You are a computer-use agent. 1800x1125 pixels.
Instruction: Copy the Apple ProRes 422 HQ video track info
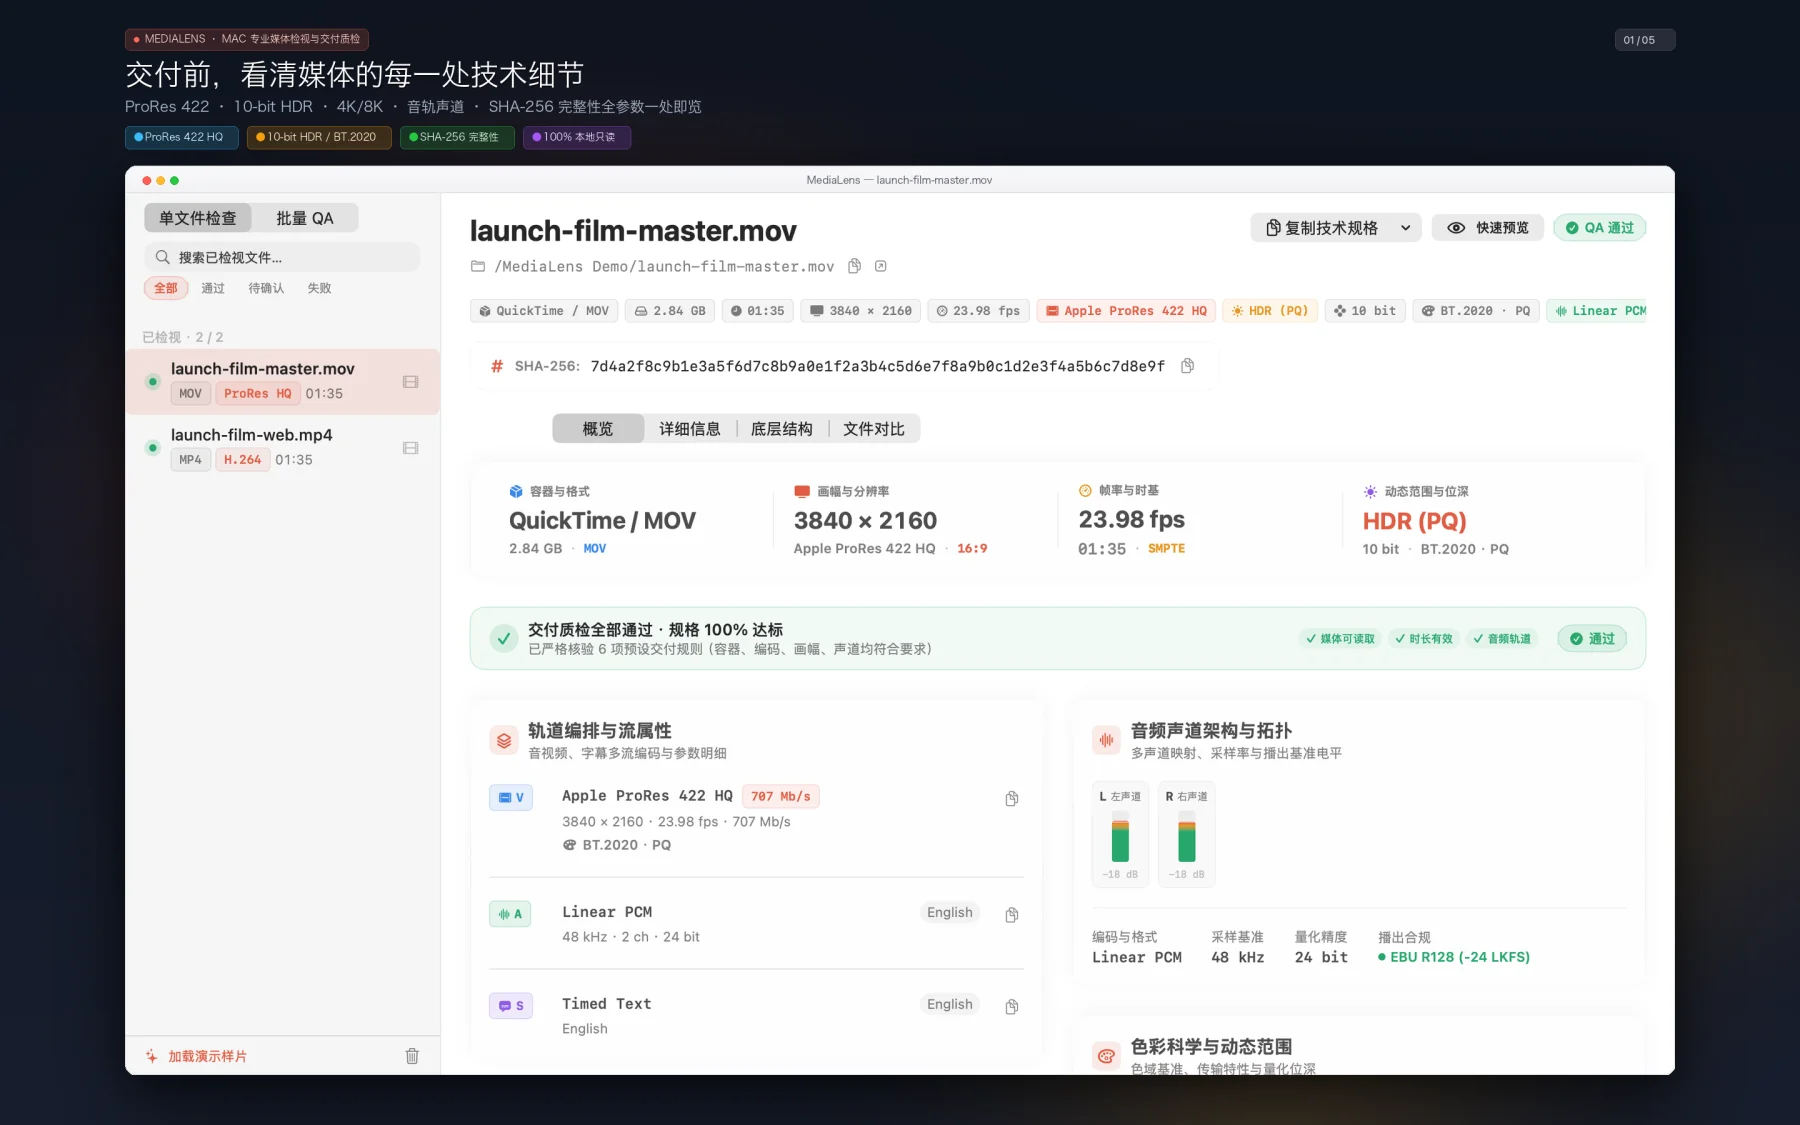1012,798
